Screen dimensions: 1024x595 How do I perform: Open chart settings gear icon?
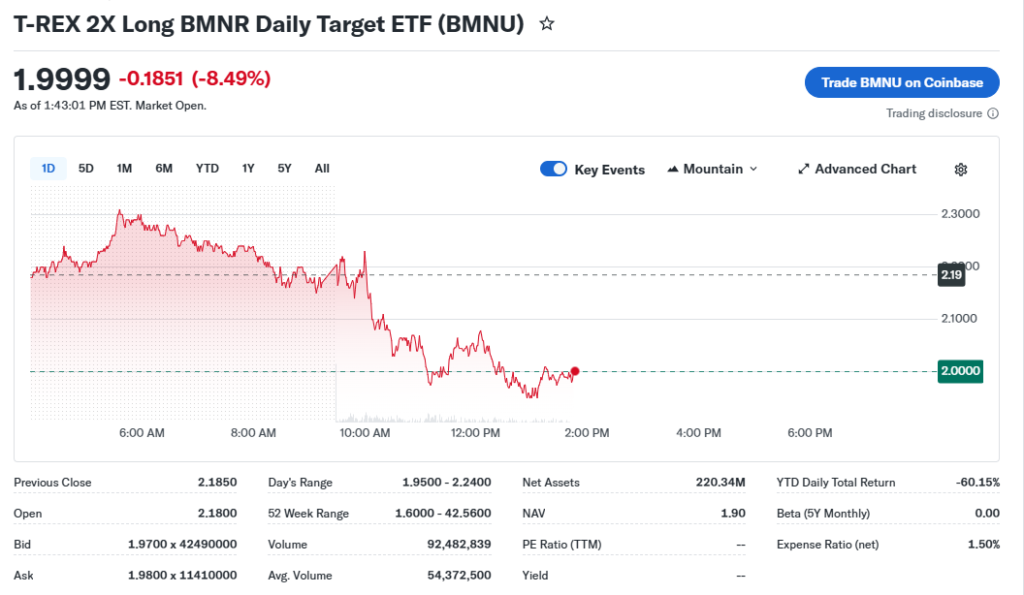[x=960, y=170]
